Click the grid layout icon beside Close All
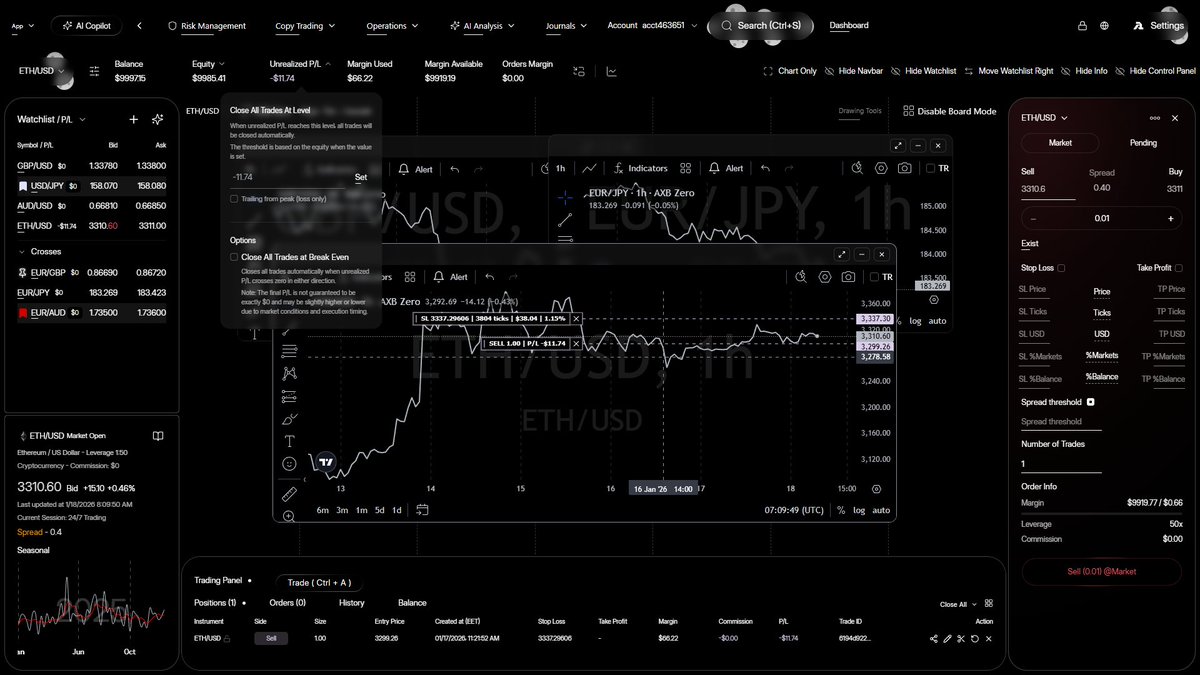The image size is (1200, 675). click(989, 604)
